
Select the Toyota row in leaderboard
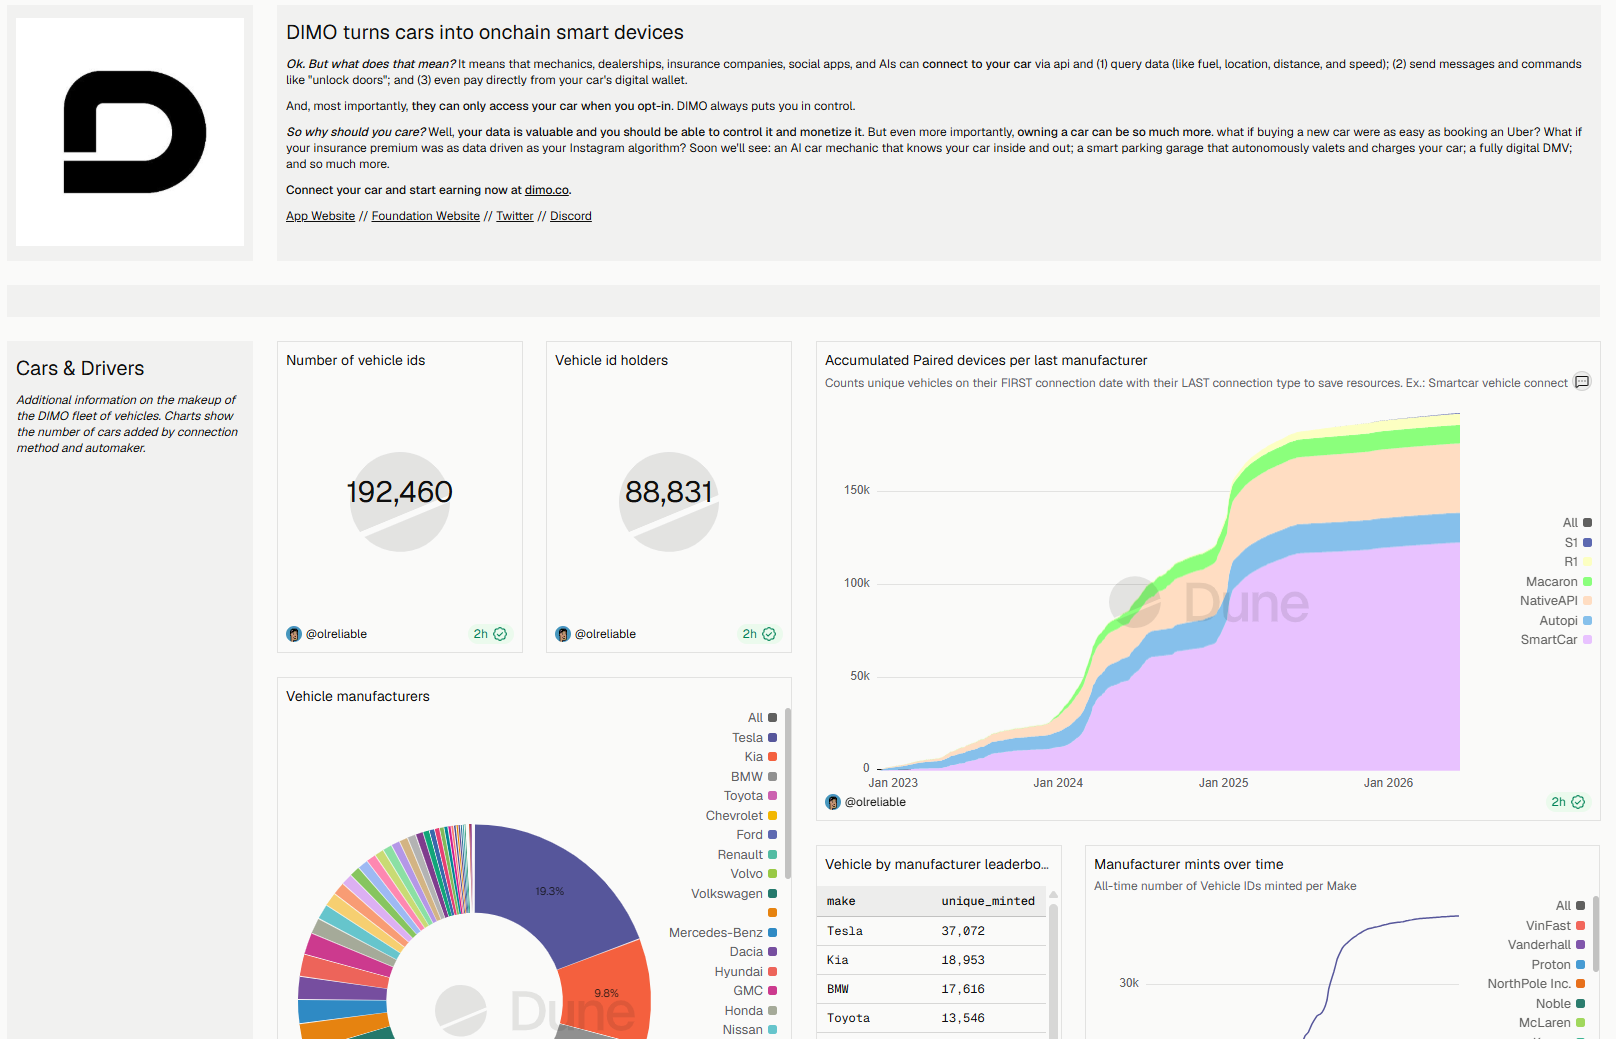coord(932,1018)
